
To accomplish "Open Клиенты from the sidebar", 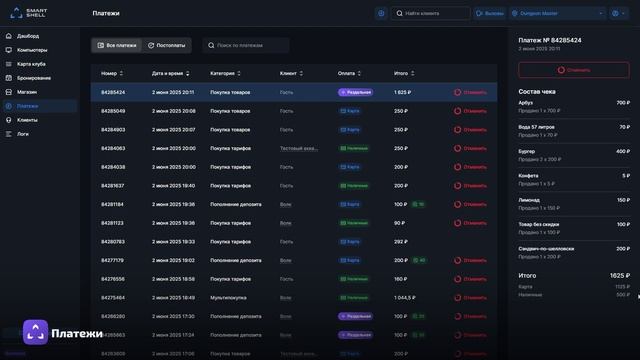I will pos(27,120).
